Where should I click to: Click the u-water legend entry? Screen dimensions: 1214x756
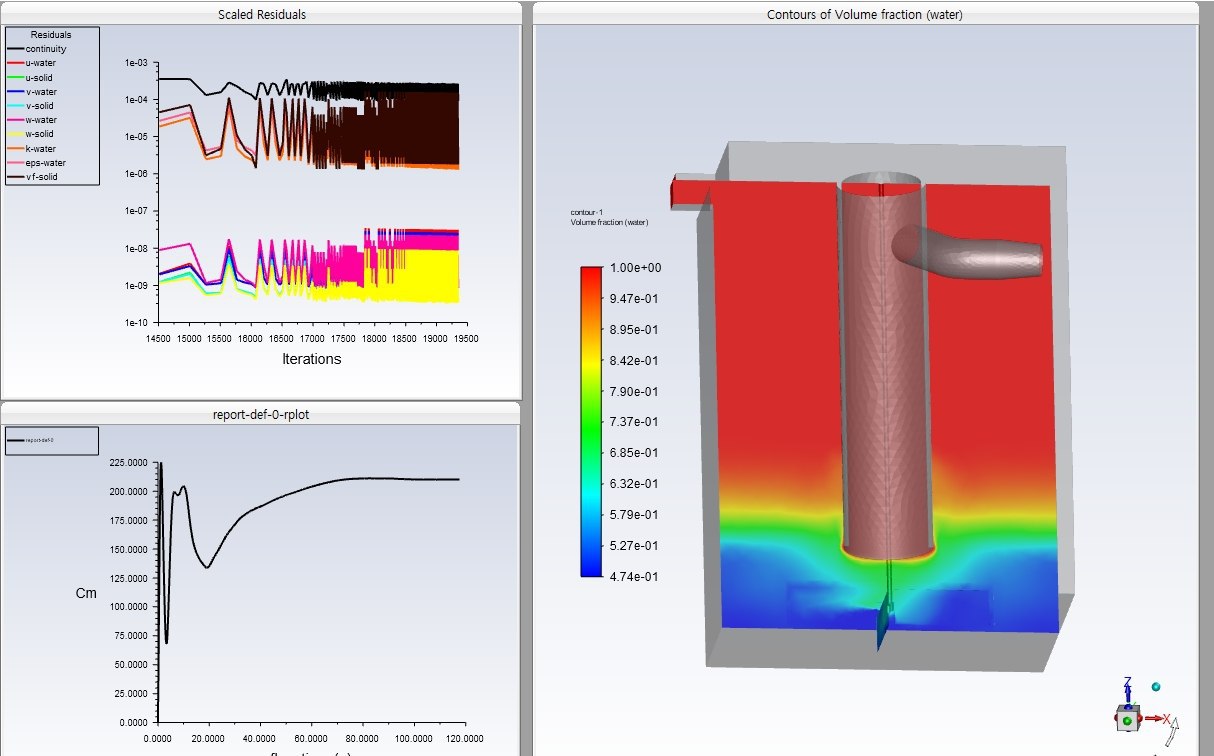coord(42,62)
